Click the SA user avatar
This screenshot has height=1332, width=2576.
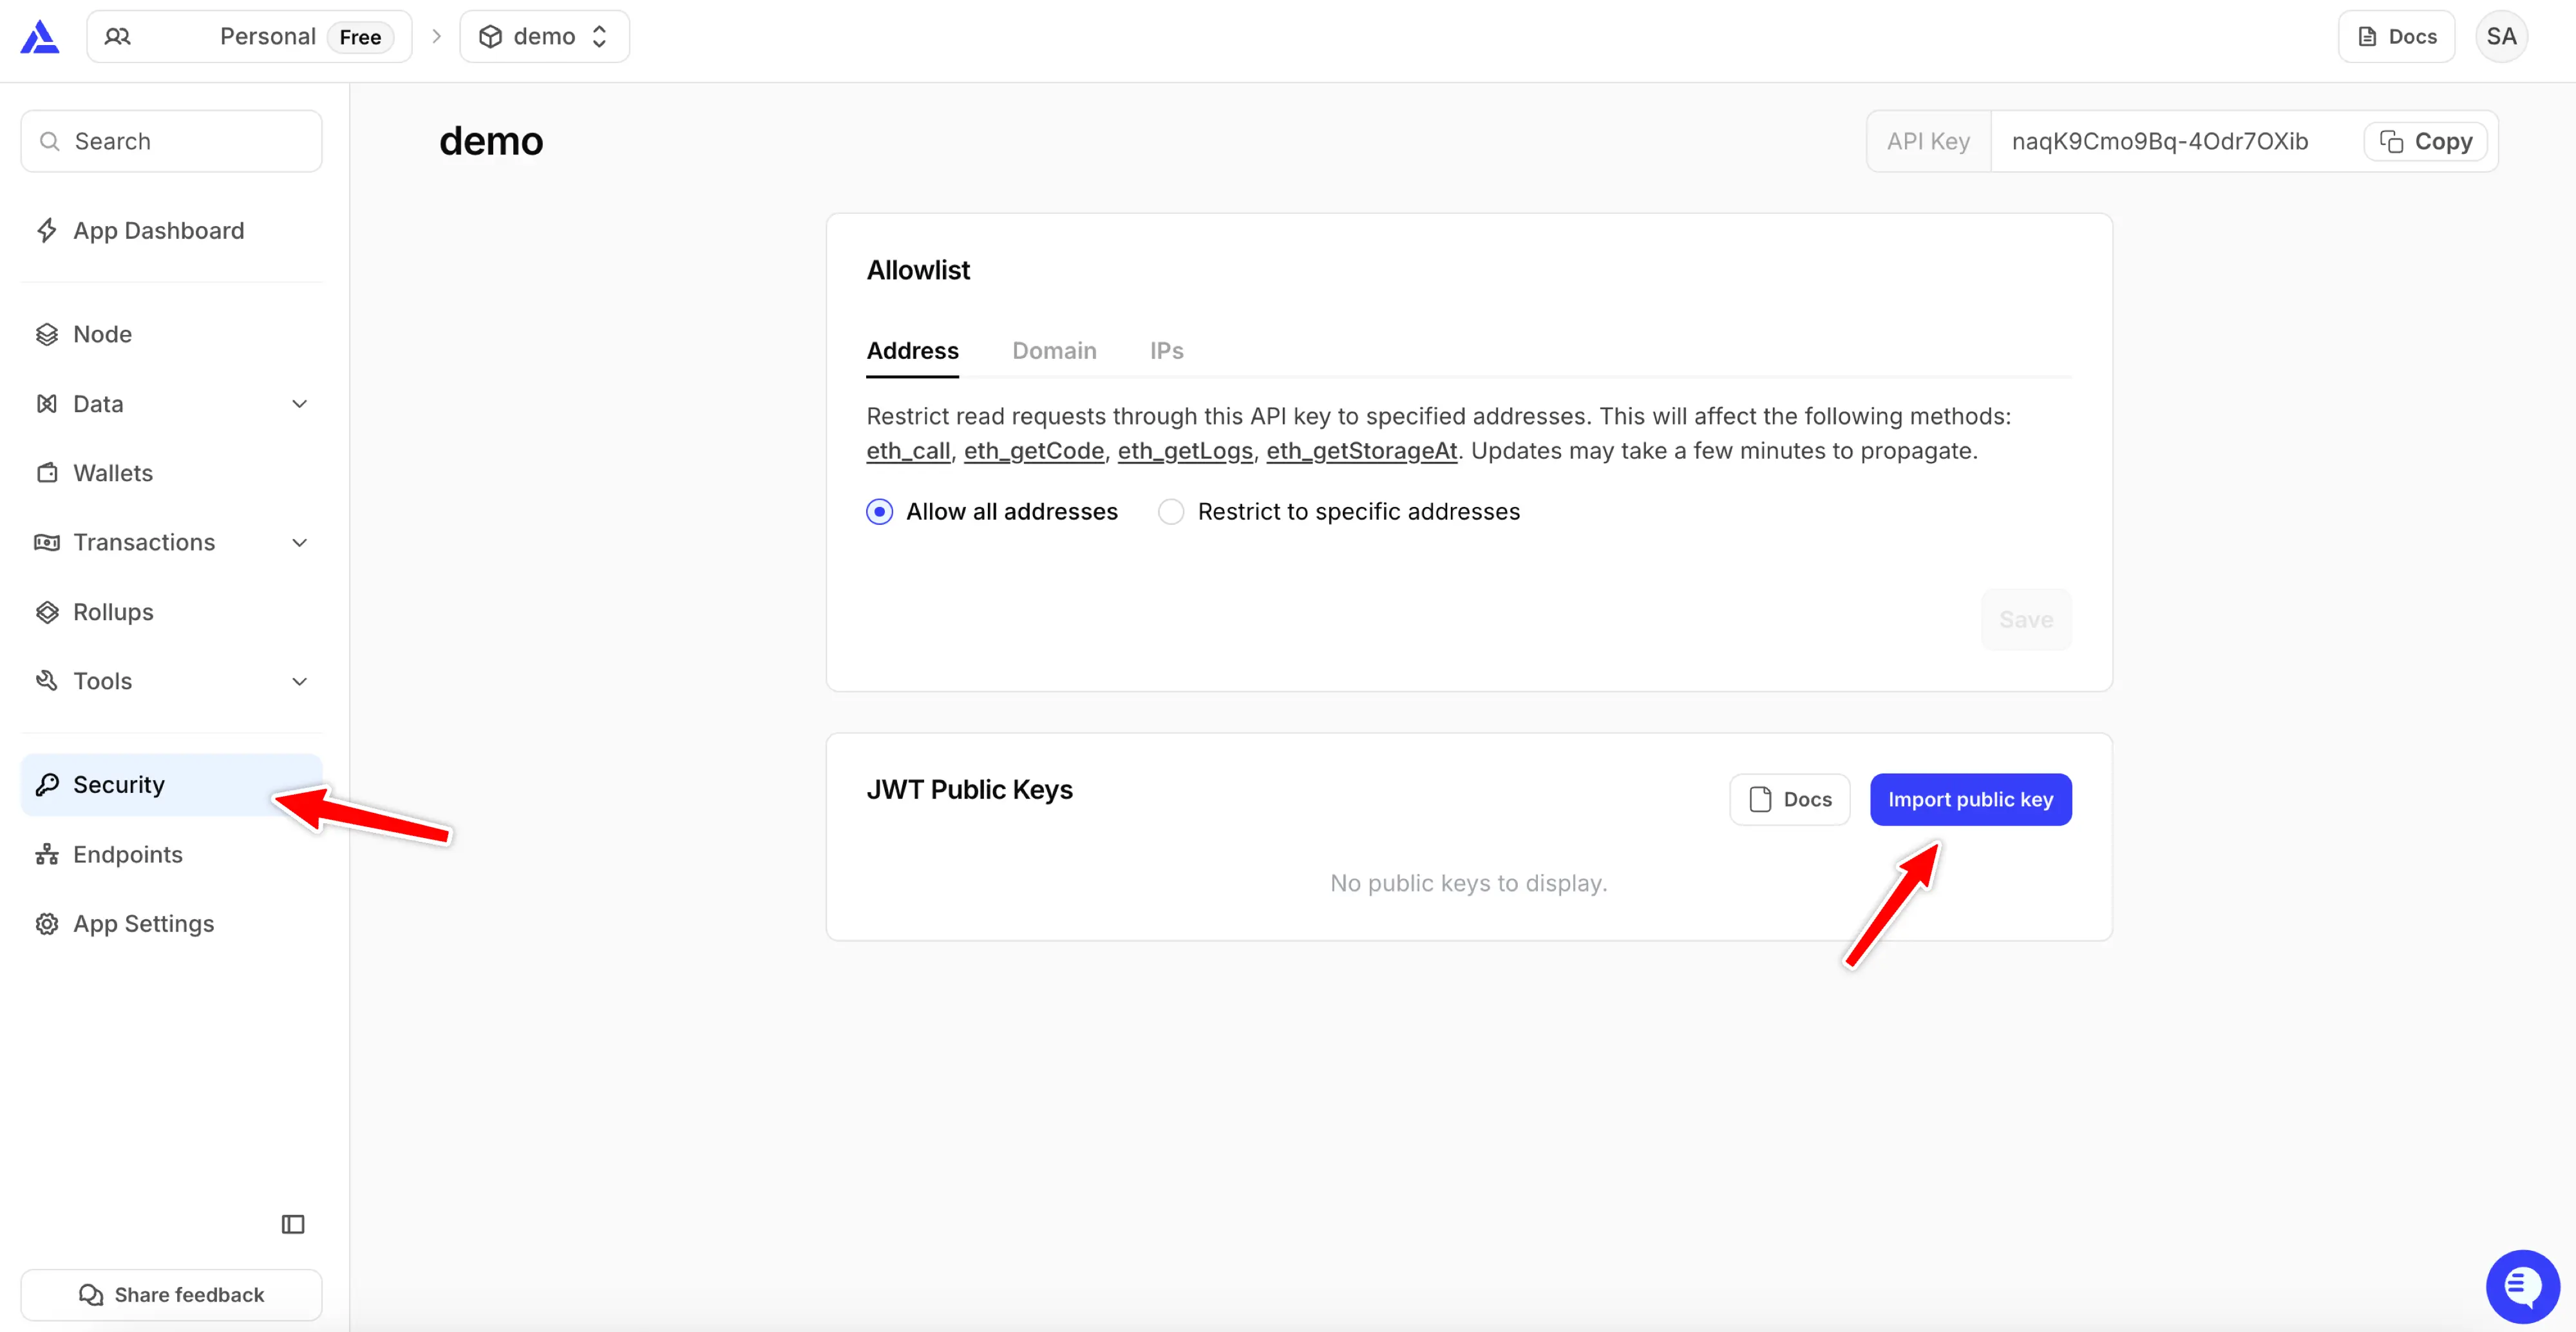click(x=2500, y=37)
